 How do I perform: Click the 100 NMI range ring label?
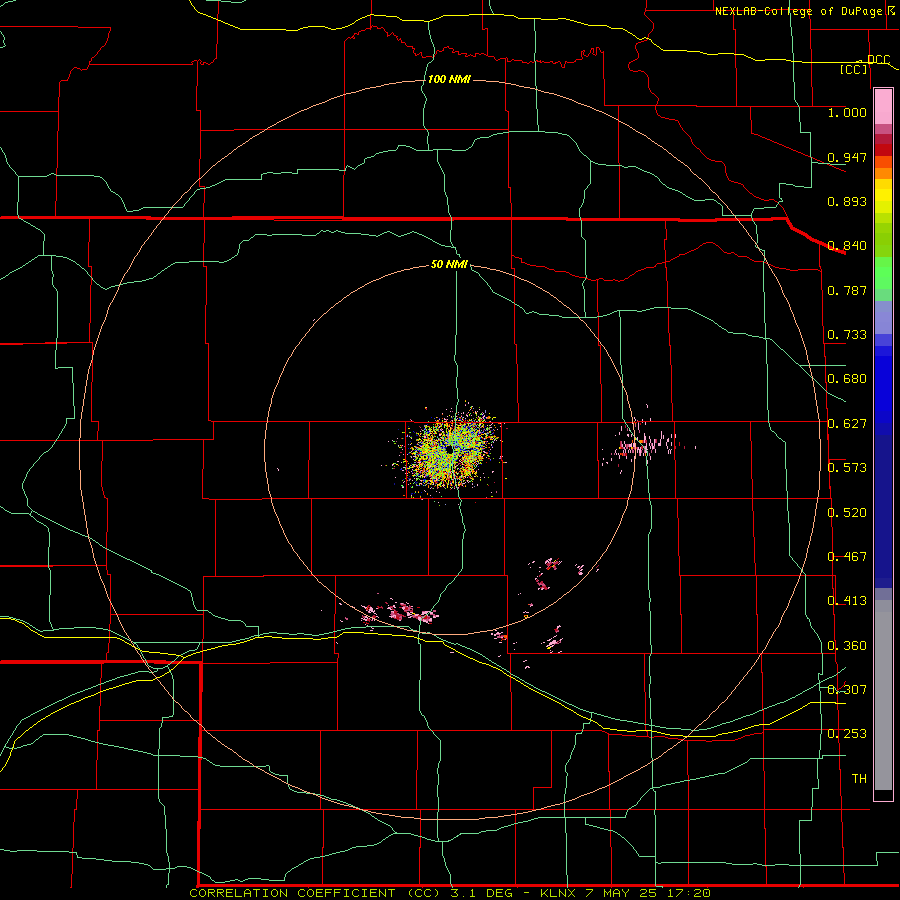click(449, 79)
